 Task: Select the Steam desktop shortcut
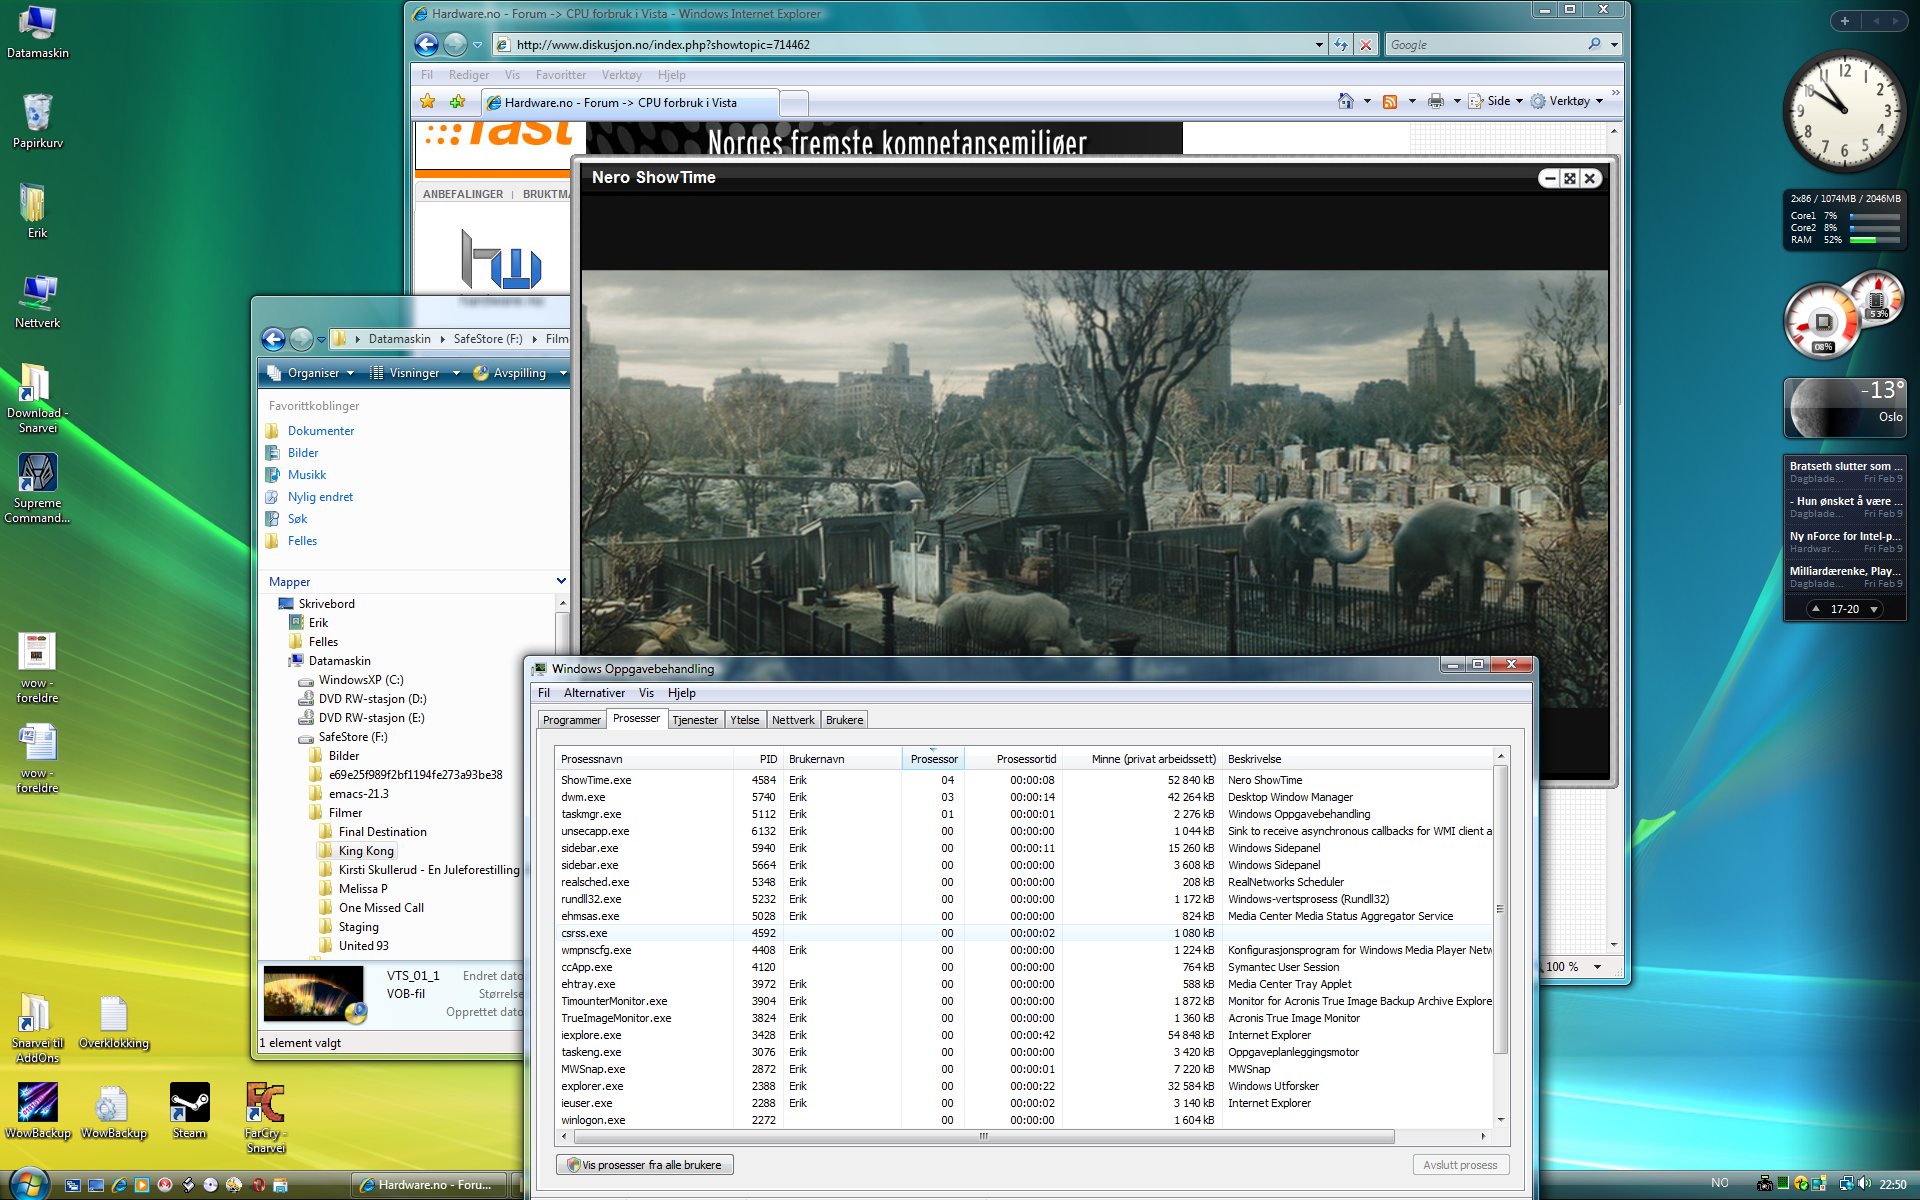click(189, 1111)
